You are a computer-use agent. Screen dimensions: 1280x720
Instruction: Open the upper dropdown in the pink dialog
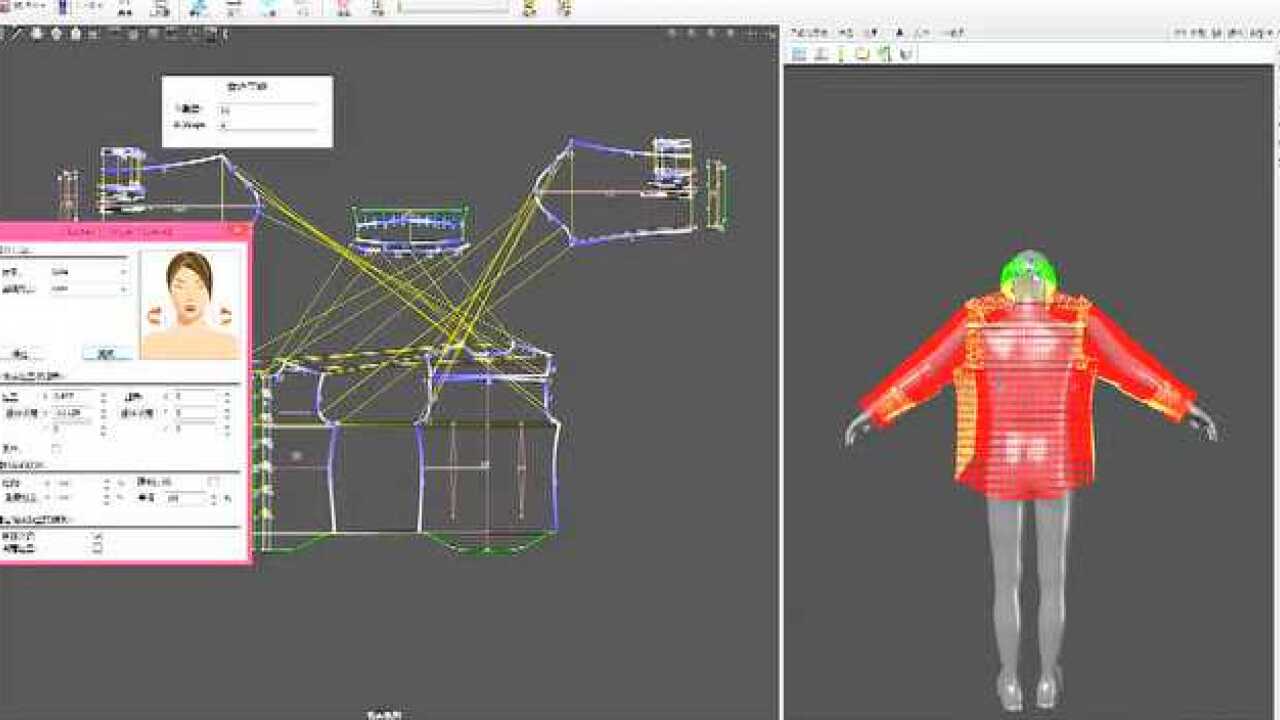click(x=90, y=272)
